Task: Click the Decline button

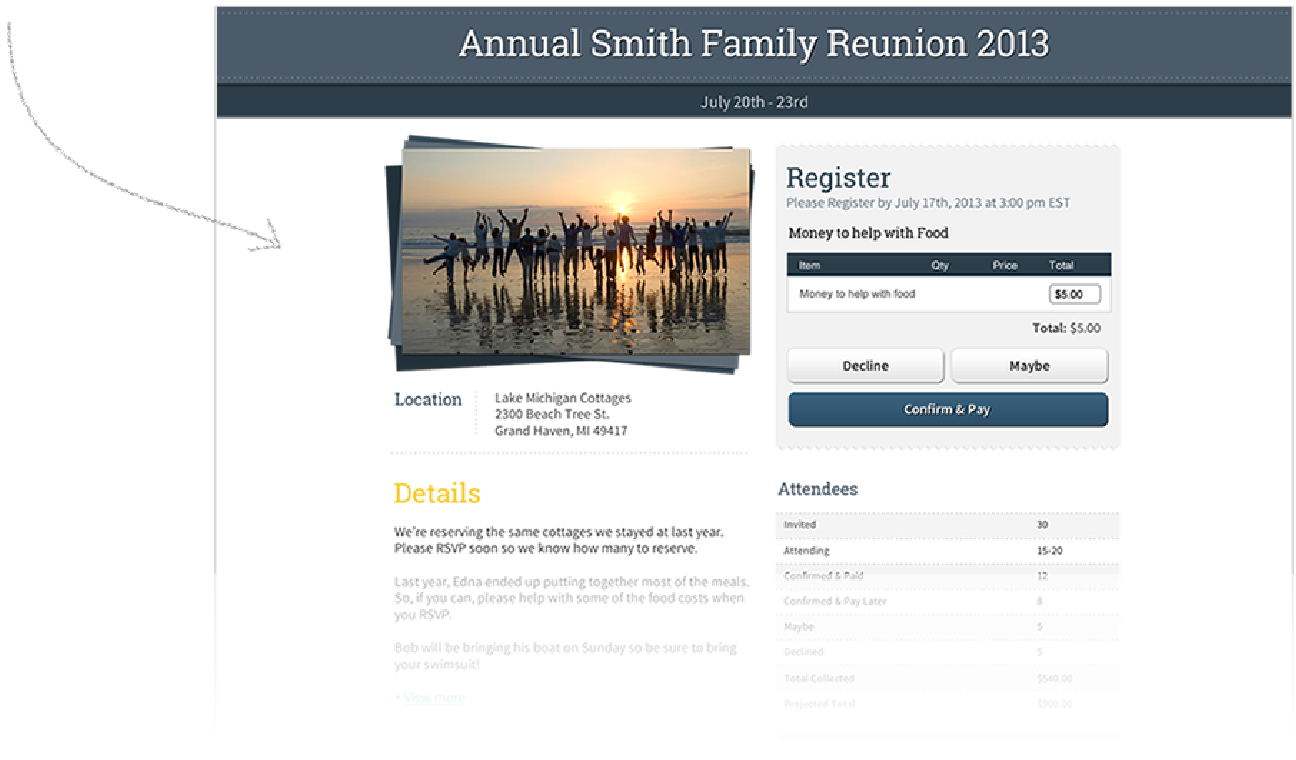Action: tap(865, 366)
